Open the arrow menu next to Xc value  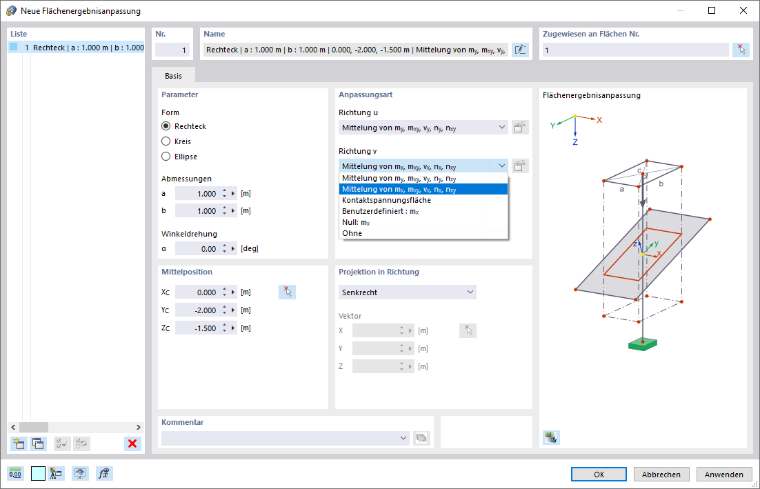click(233, 292)
